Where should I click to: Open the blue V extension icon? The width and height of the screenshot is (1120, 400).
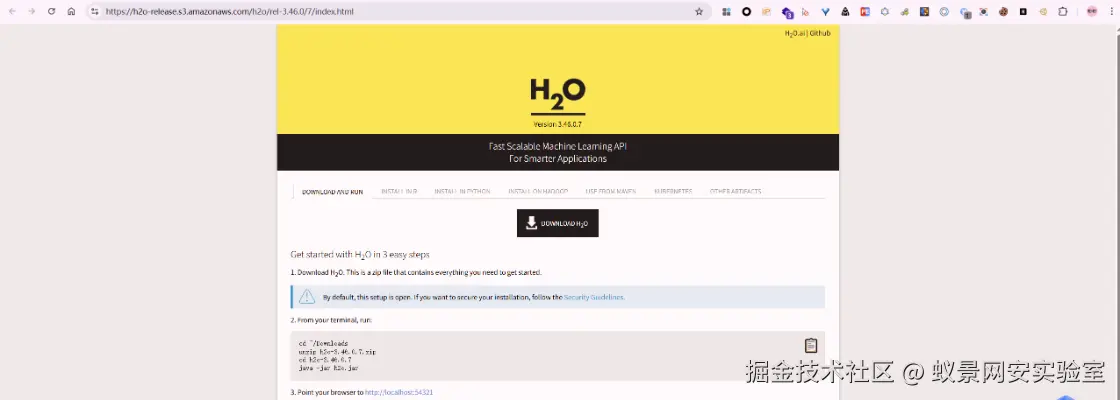[x=826, y=11]
